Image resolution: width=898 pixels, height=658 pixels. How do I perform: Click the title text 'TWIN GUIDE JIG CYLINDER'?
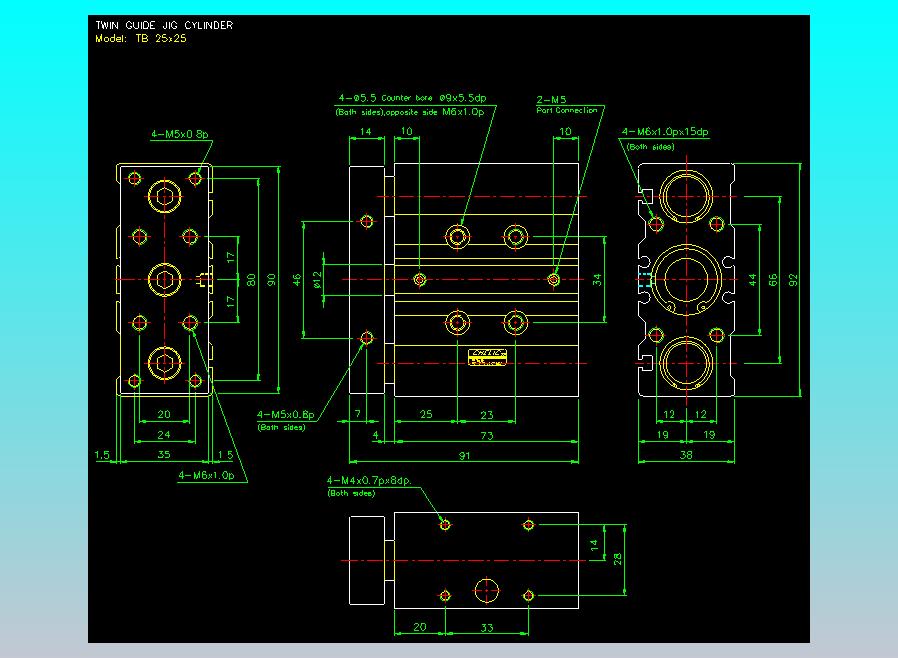coord(164,25)
